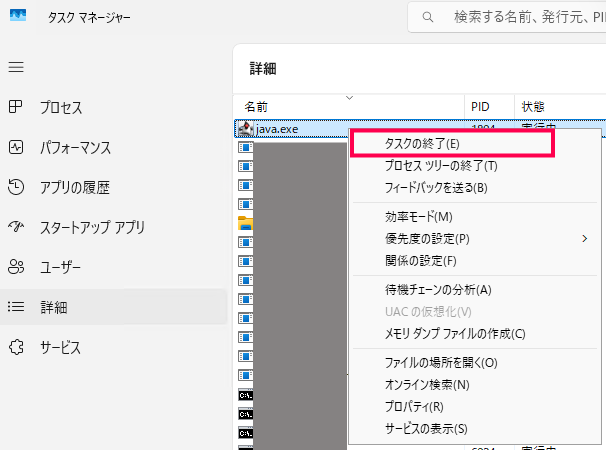This screenshot has width=606, height=450.
Task: Choose サービスの表示(S)
Action: [x=426, y=429]
